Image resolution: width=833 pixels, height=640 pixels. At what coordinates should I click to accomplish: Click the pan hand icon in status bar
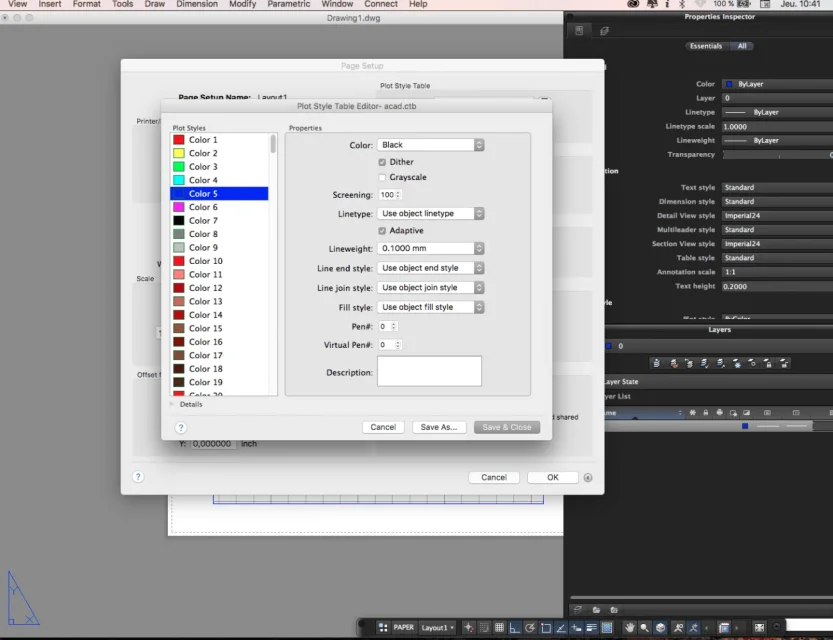(x=630, y=628)
